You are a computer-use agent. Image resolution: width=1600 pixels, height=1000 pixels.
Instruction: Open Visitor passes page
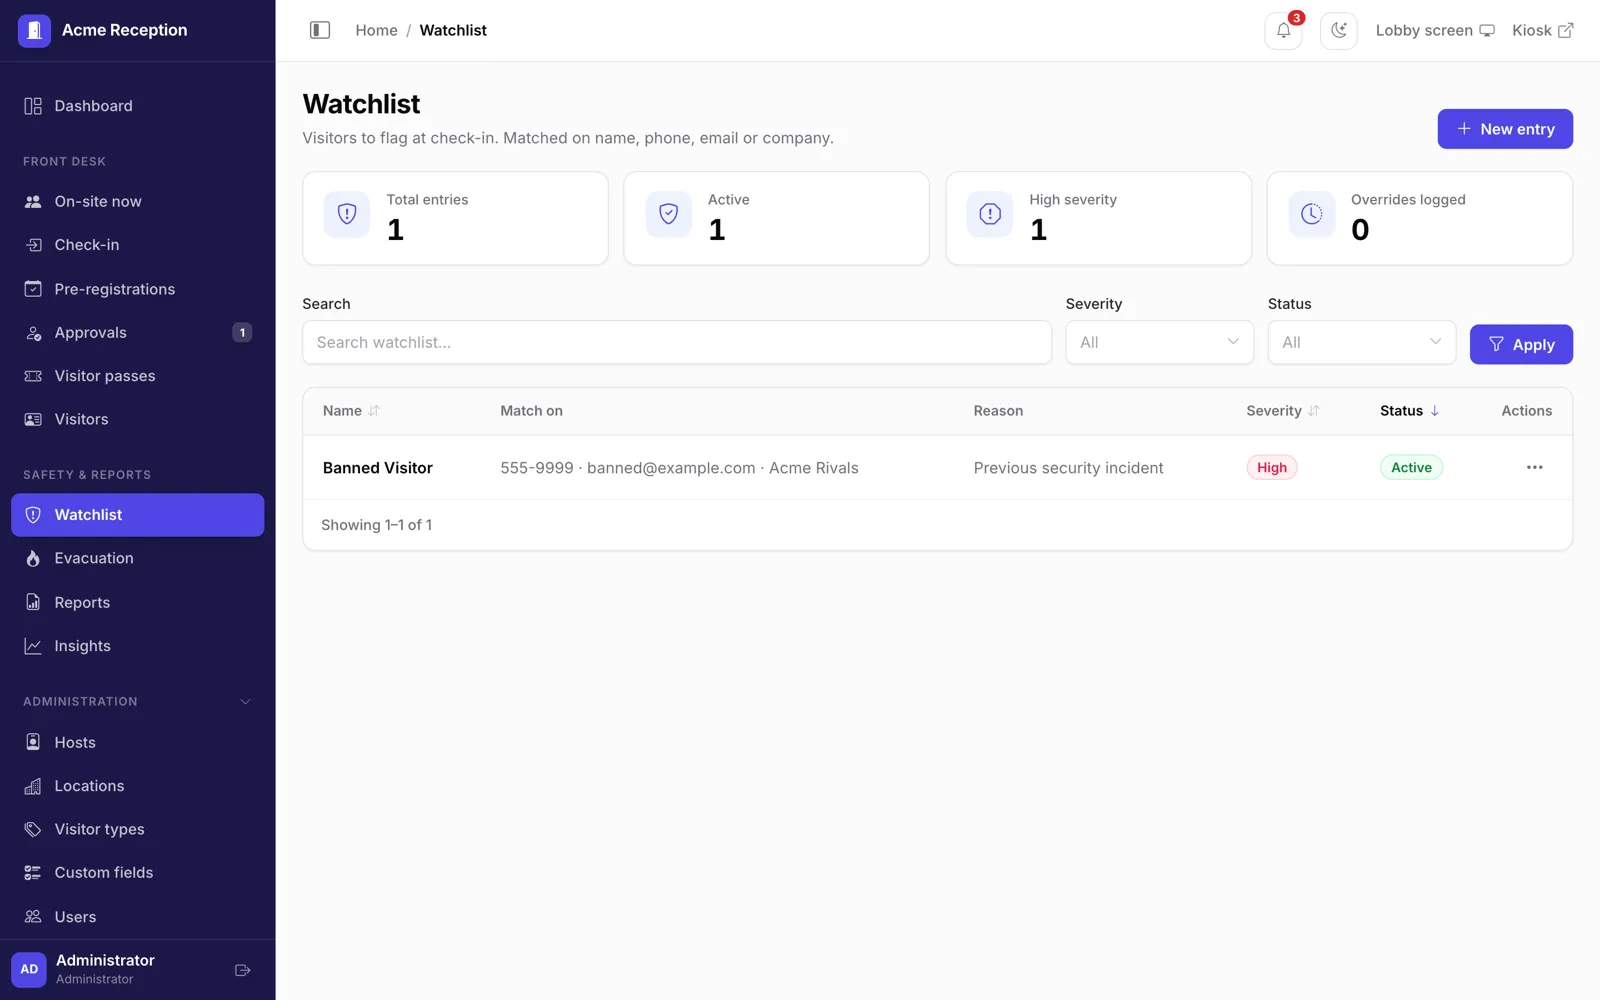click(x=137, y=376)
